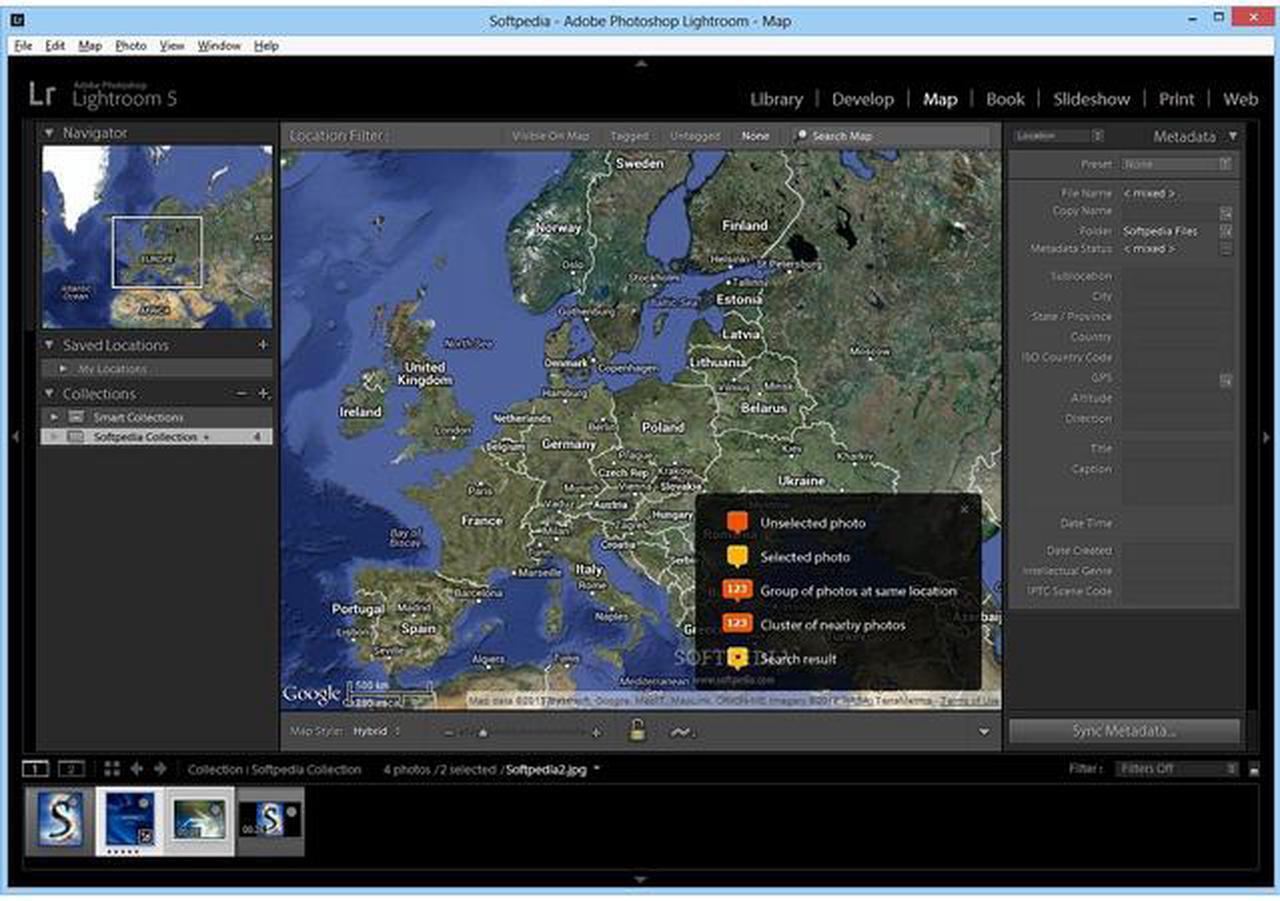Select the video thumbnail with S logo on black
1280x901 pixels.
(270, 820)
